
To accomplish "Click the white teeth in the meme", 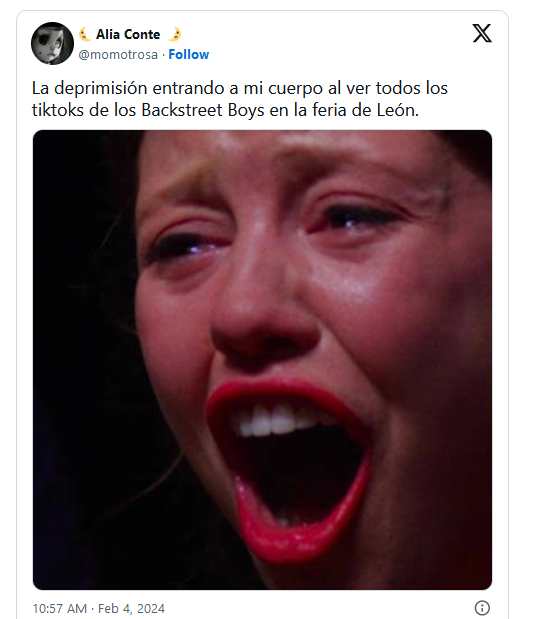I will coord(276,422).
